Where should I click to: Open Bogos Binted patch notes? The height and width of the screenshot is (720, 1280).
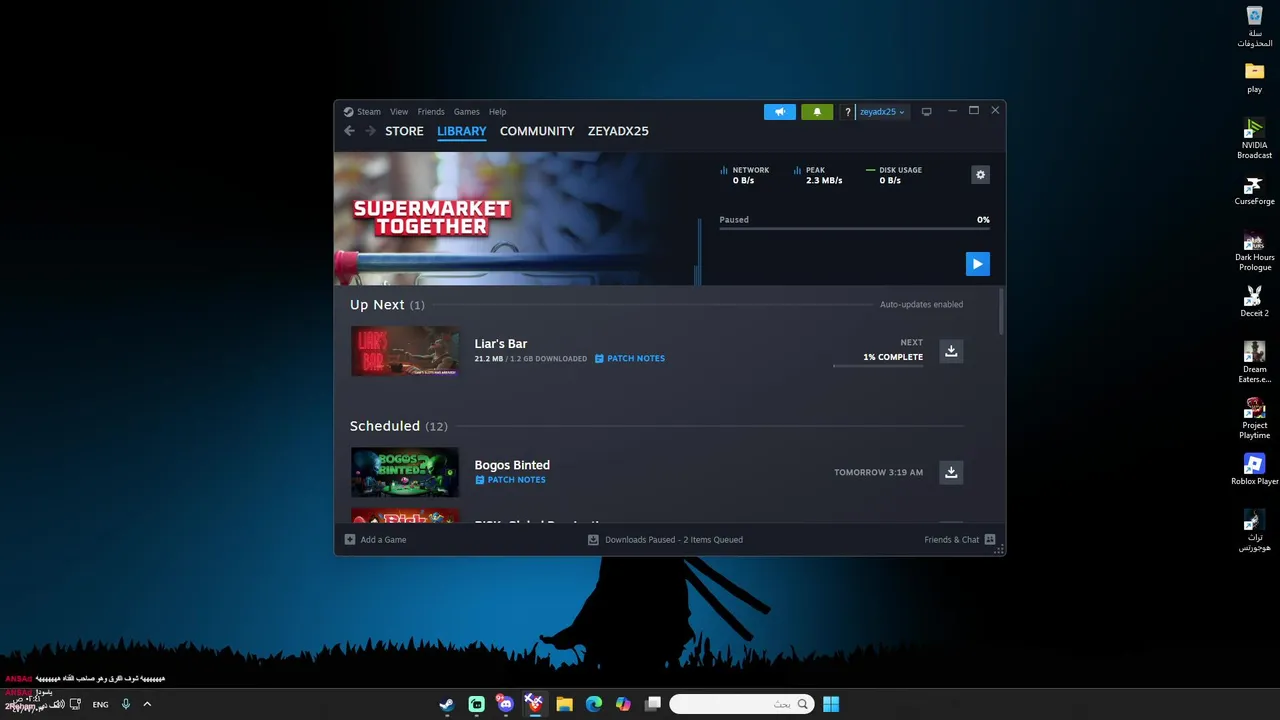click(x=510, y=480)
